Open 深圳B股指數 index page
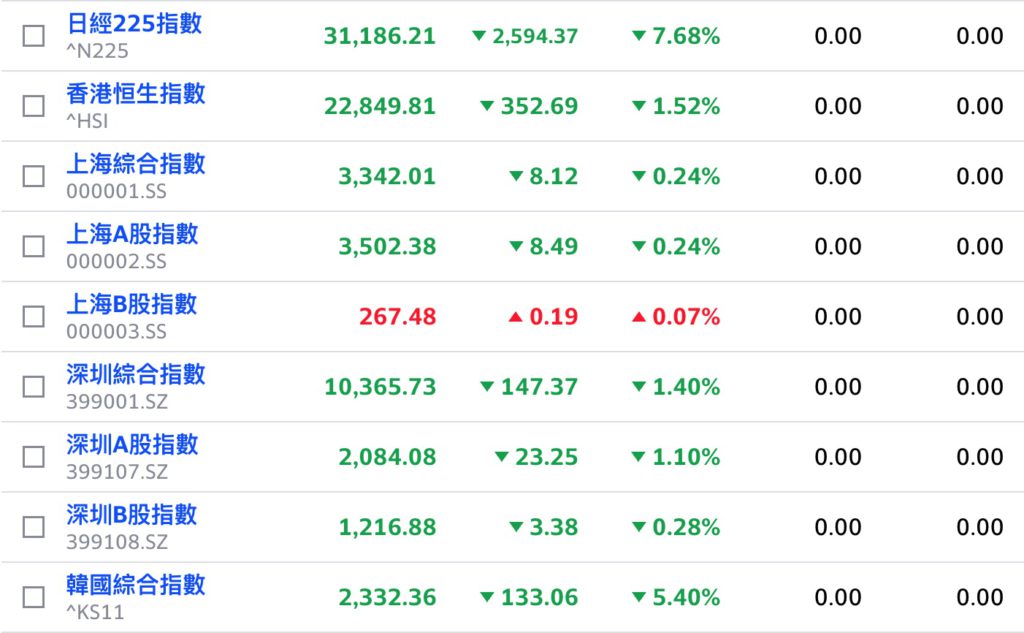The height and width of the screenshot is (633, 1024). pos(131,515)
